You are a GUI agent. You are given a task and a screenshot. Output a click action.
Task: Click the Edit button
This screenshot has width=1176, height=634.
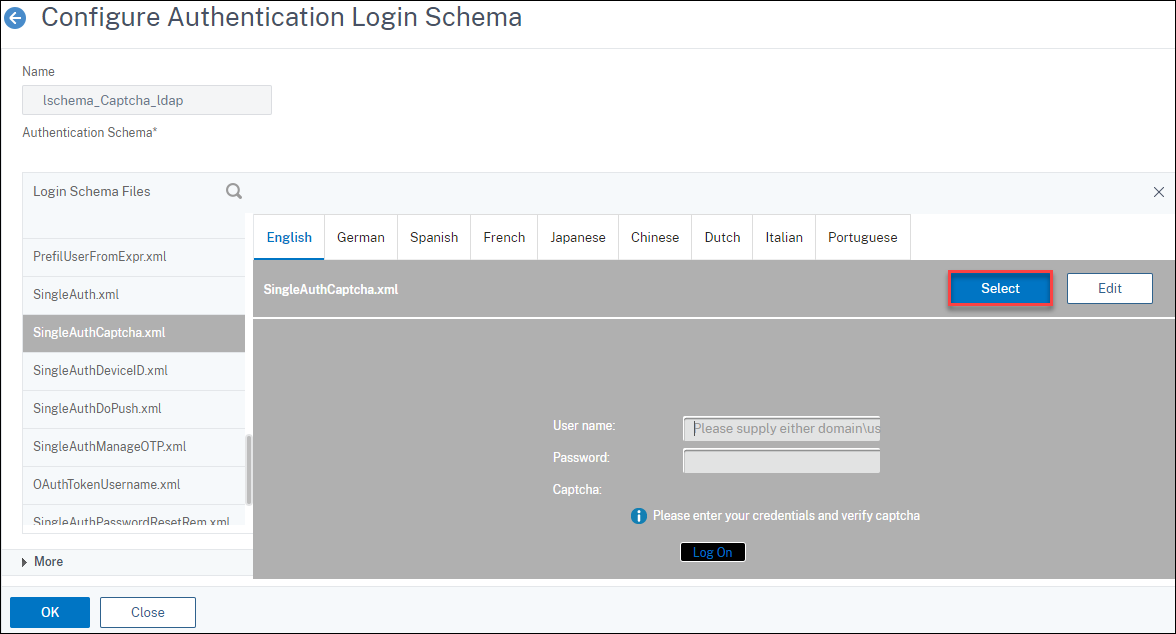[x=1110, y=289]
